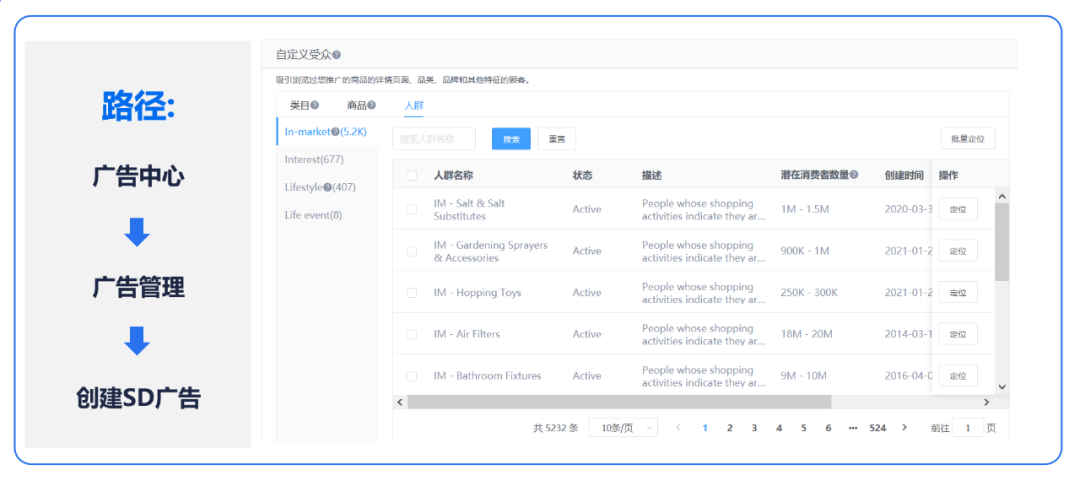Click help icon next to 自定义受众 title
The image size is (1080, 481).
tap(337, 55)
